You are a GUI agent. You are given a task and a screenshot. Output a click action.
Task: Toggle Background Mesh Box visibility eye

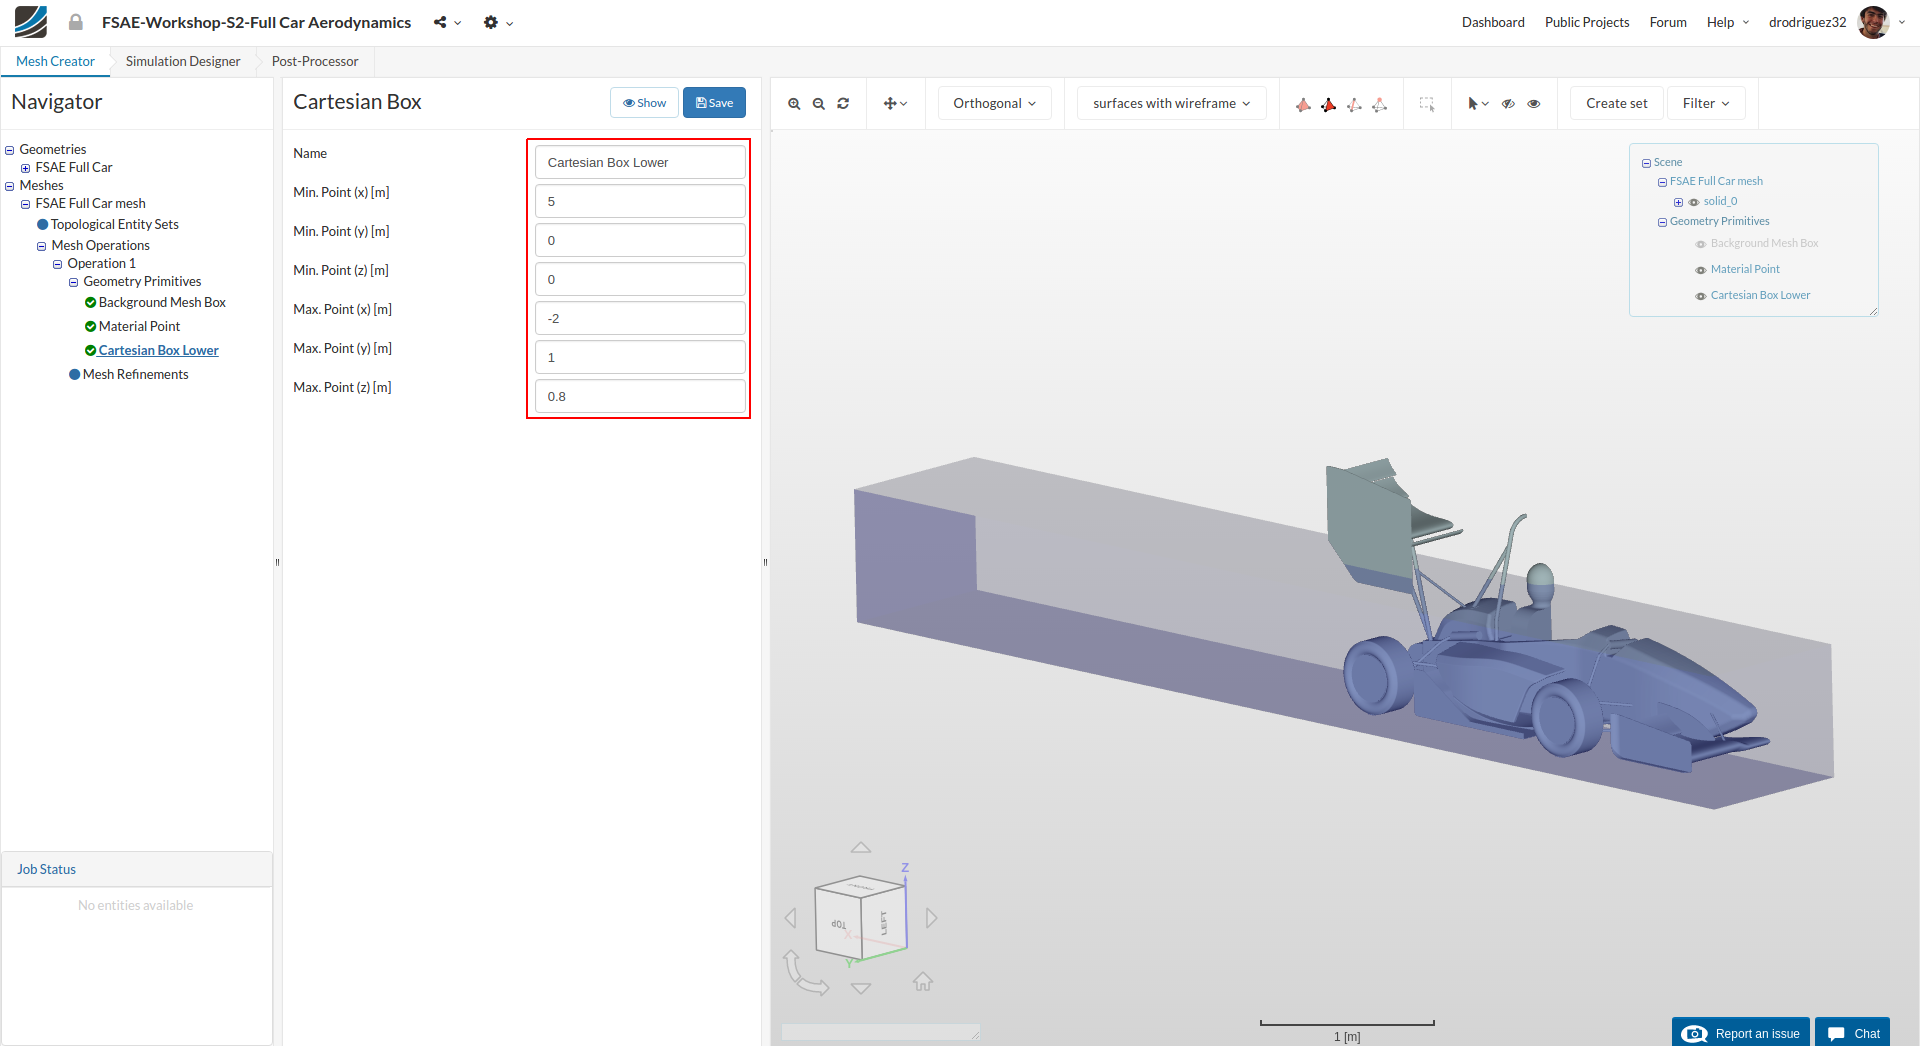[x=1700, y=244]
